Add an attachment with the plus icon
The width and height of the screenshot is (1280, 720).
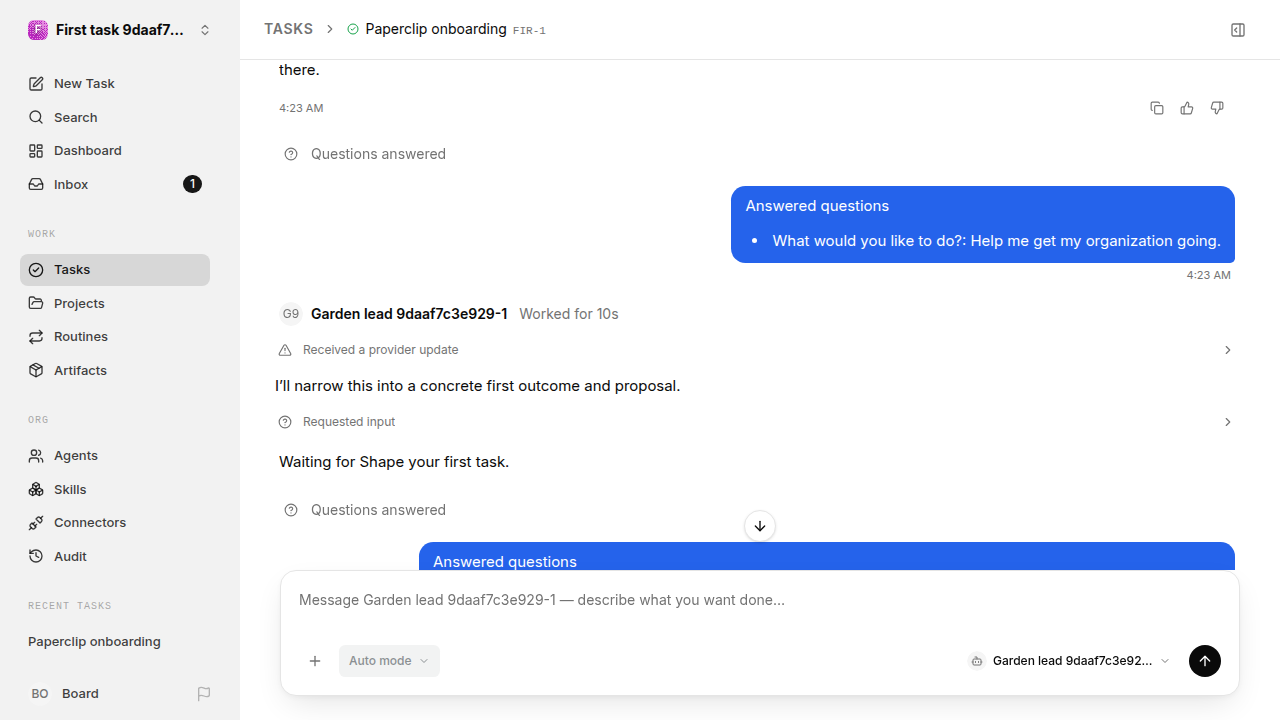click(x=315, y=661)
